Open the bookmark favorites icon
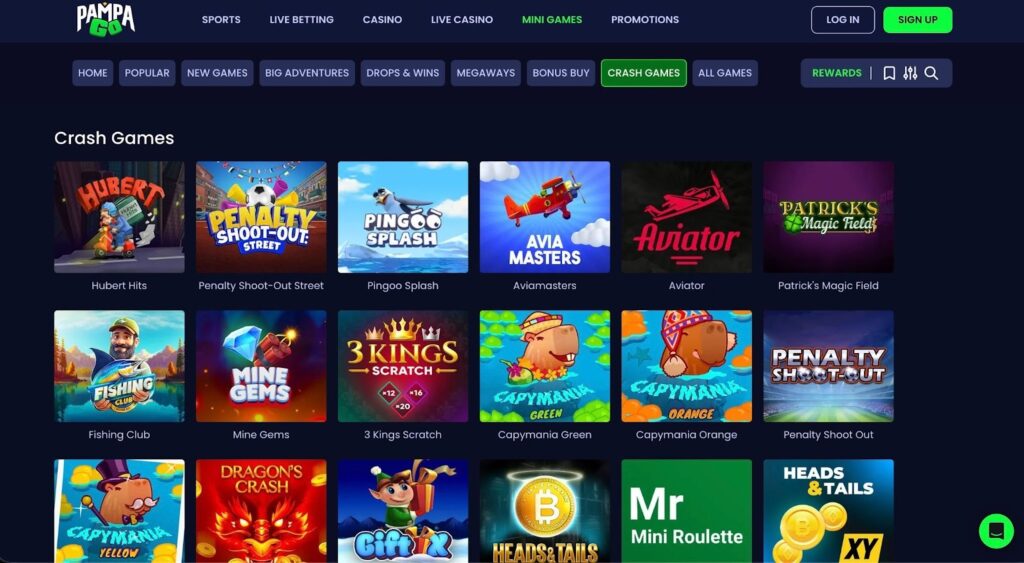The image size is (1024, 563). (x=889, y=73)
